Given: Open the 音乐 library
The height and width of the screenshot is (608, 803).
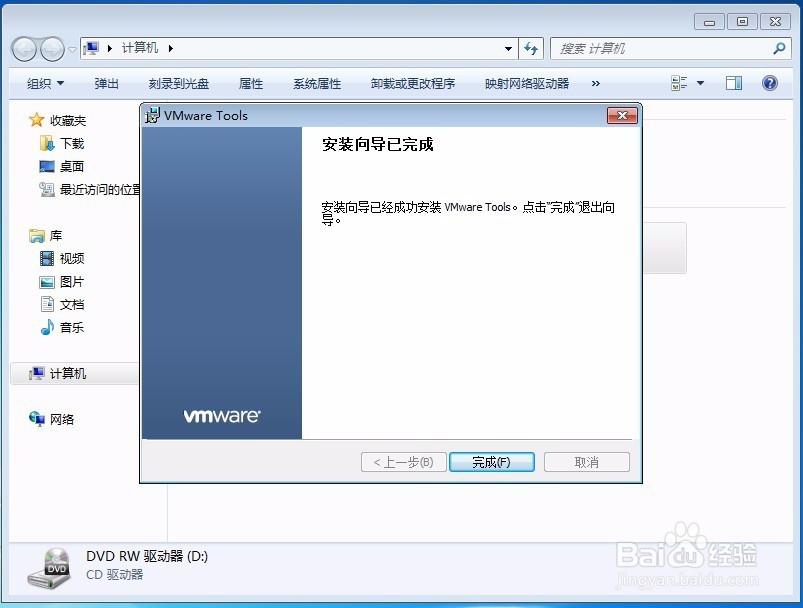Looking at the screenshot, I should (x=72, y=327).
